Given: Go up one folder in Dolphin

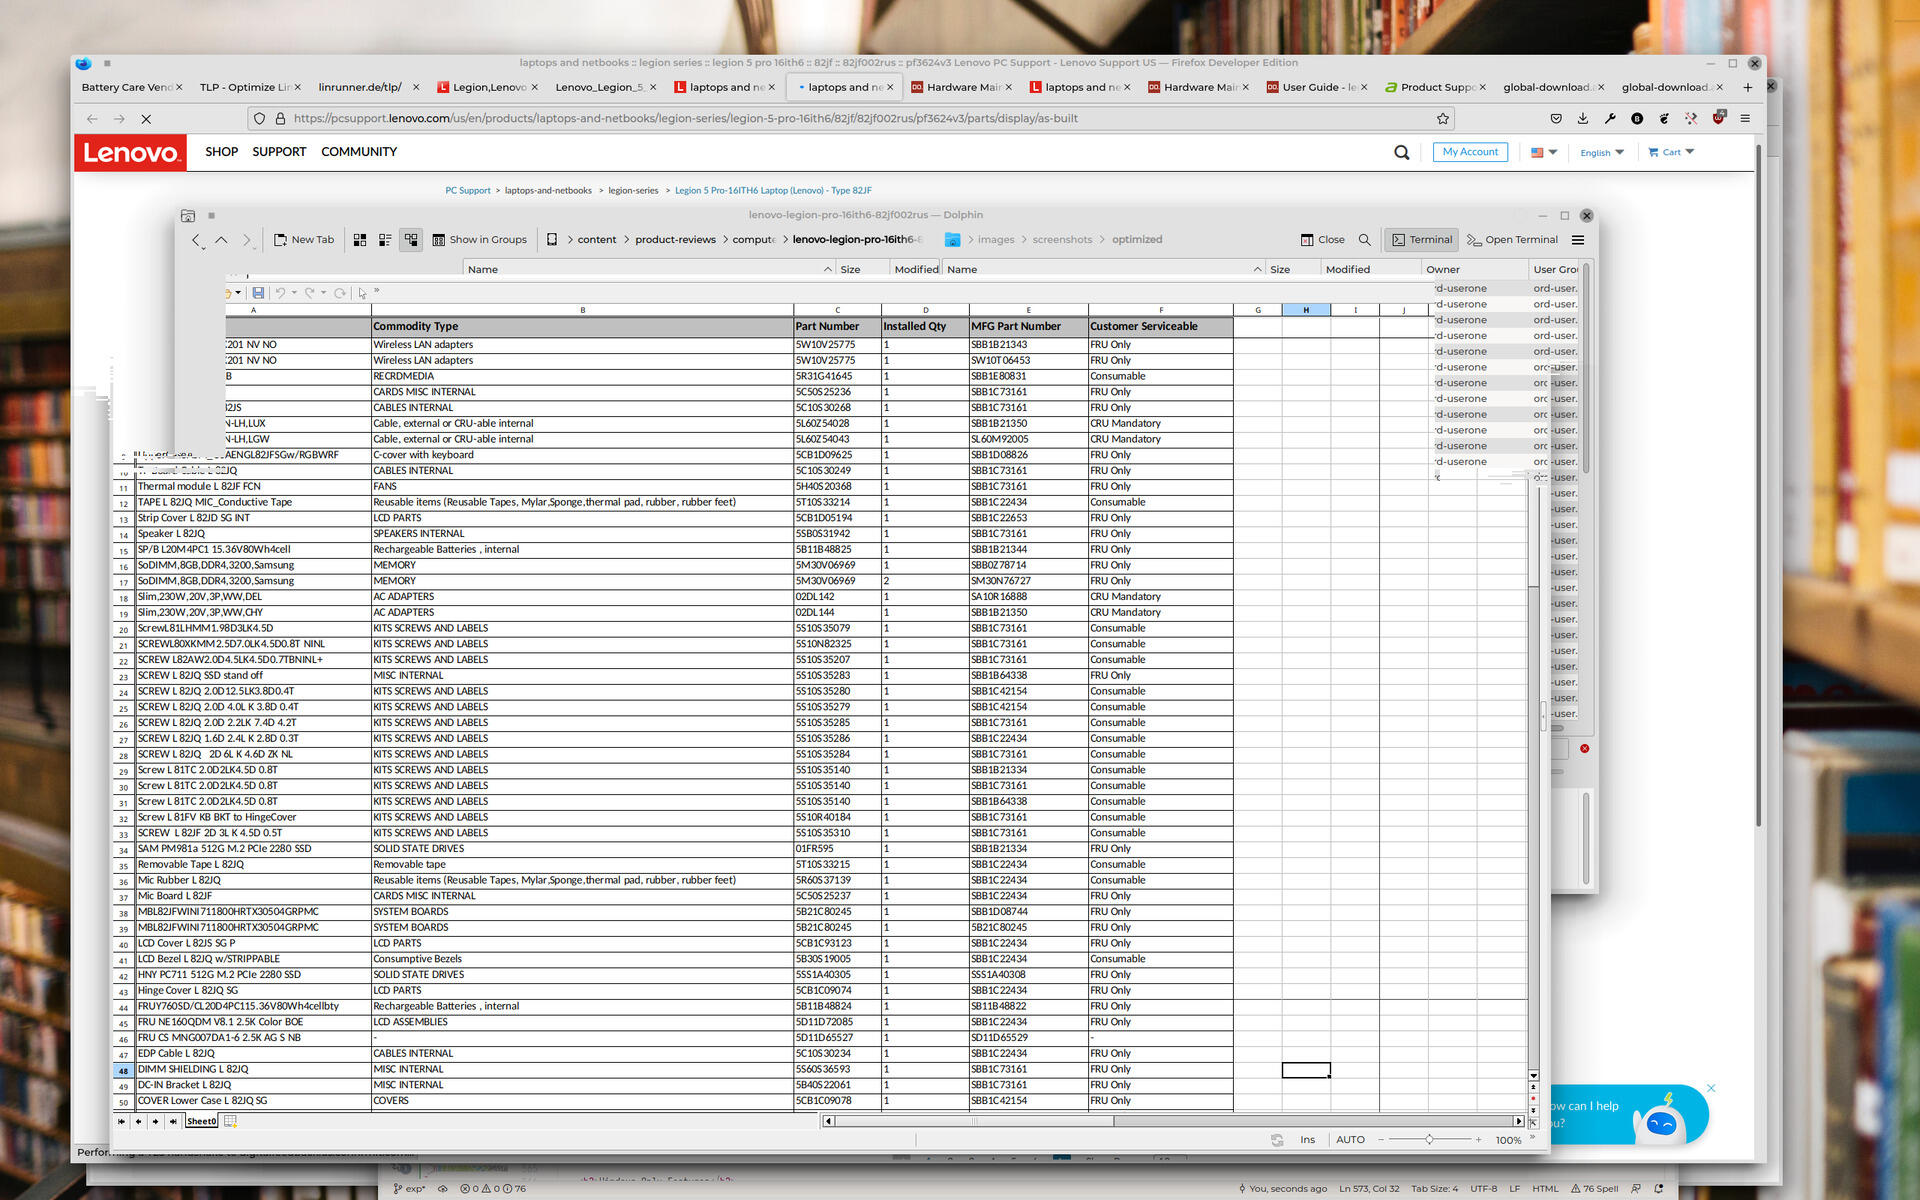Looking at the screenshot, I should [x=221, y=240].
